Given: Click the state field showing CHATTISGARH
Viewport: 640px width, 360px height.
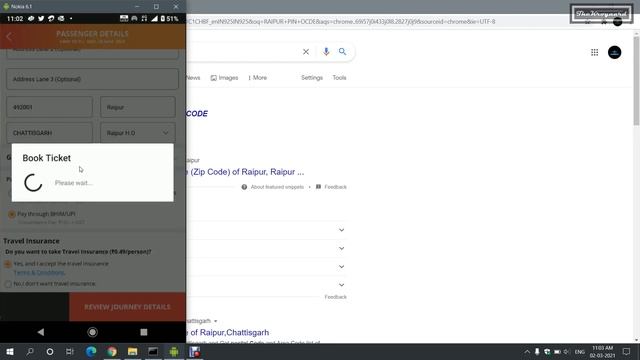Looking at the screenshot, I should 49,133.
